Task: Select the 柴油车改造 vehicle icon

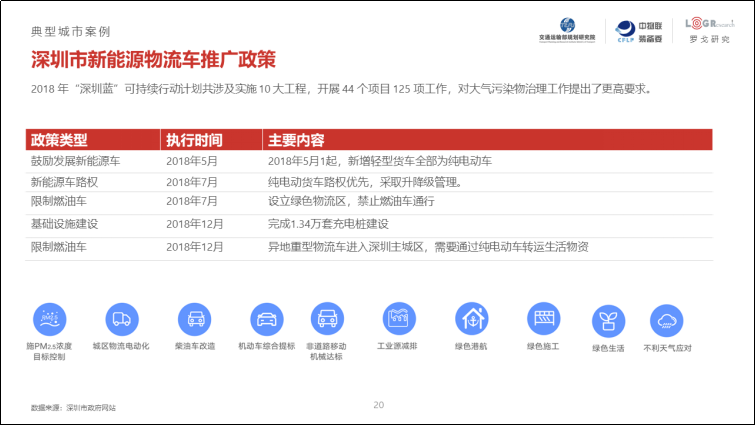Action: [x=195, y=319]
